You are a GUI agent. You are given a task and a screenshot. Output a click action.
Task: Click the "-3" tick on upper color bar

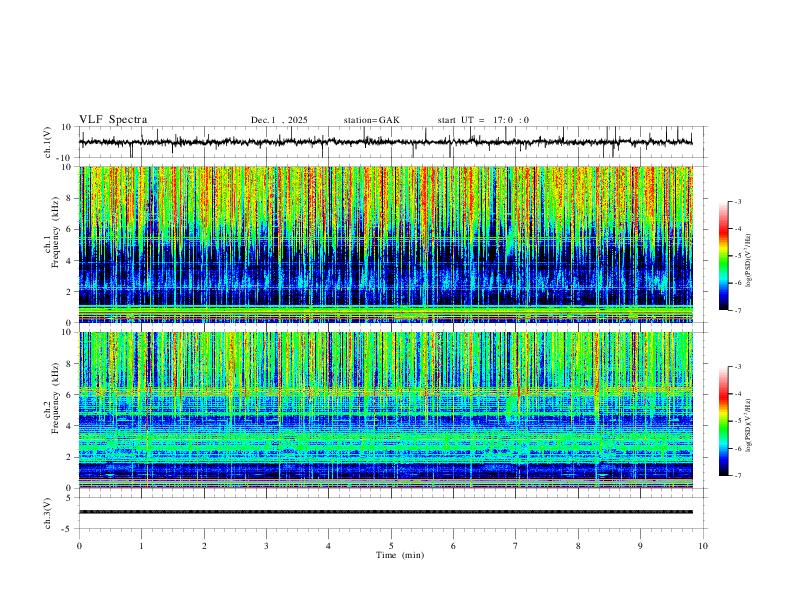[737, 201]
